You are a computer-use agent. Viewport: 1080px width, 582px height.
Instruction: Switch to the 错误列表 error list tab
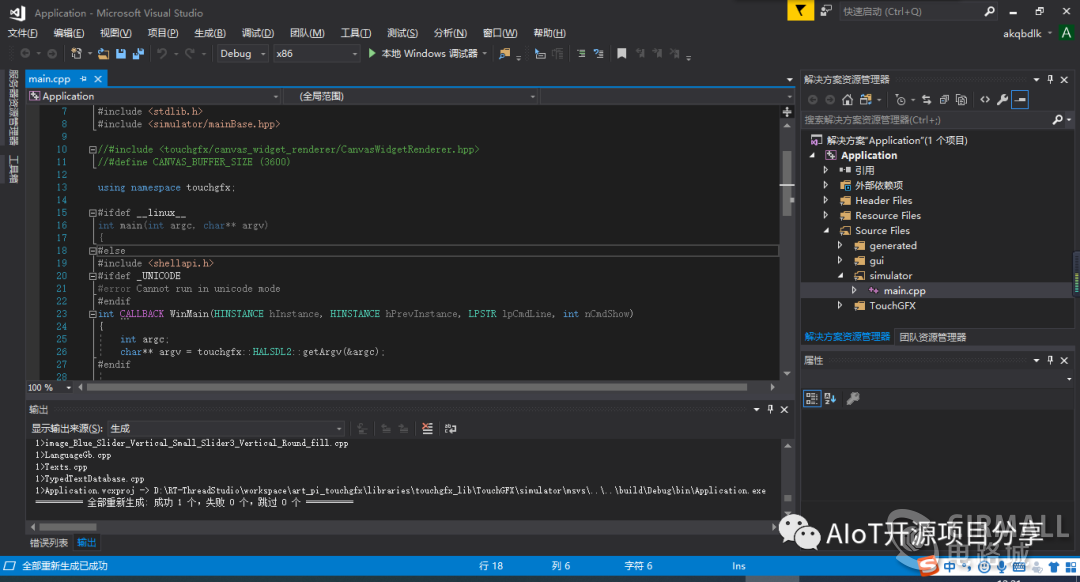(49, 543)
